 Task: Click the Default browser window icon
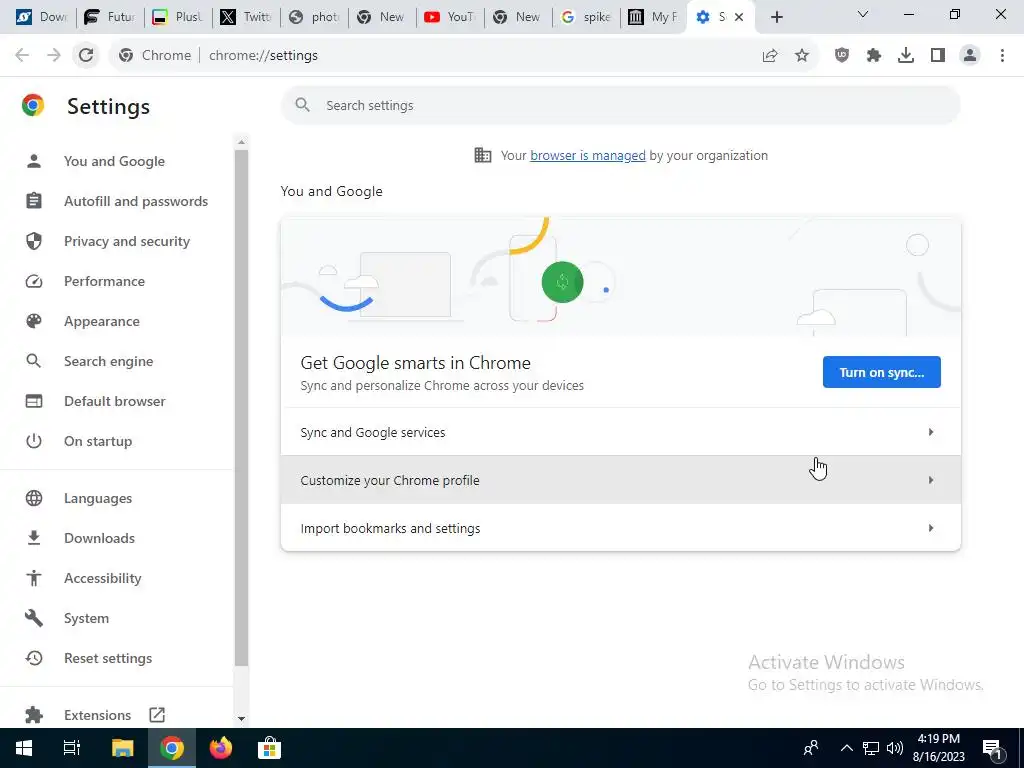click(x=34, y=401)
